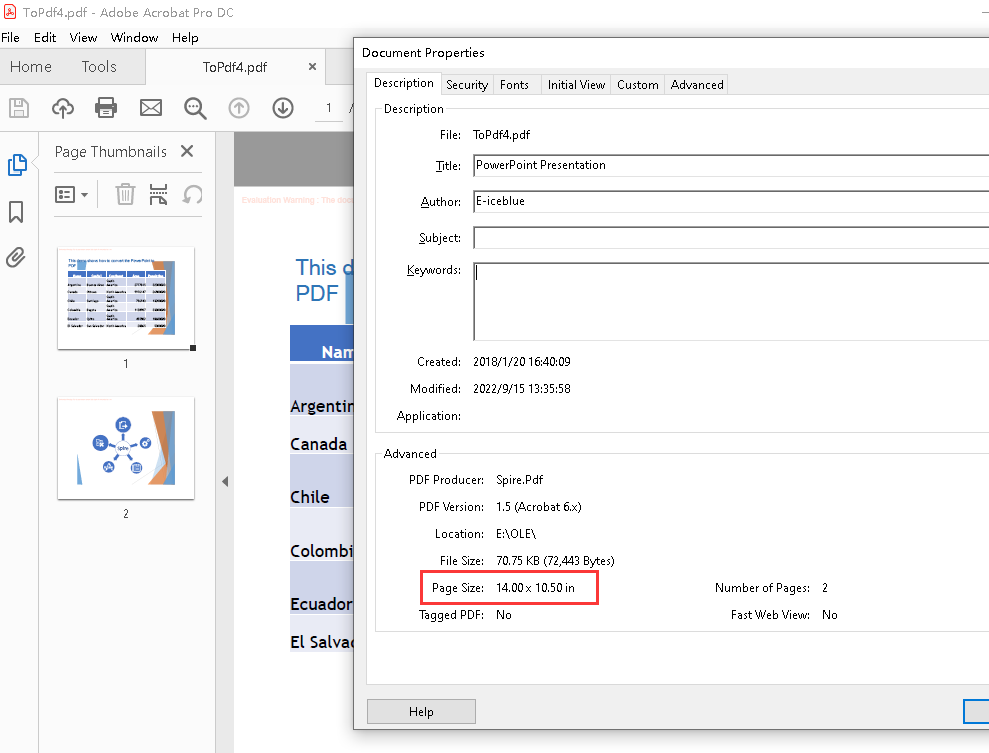The width and height of the screenshot is (989, 753).
Task: Switch to the Security tab
Action: pyautogui.click(x=467, y=84)
